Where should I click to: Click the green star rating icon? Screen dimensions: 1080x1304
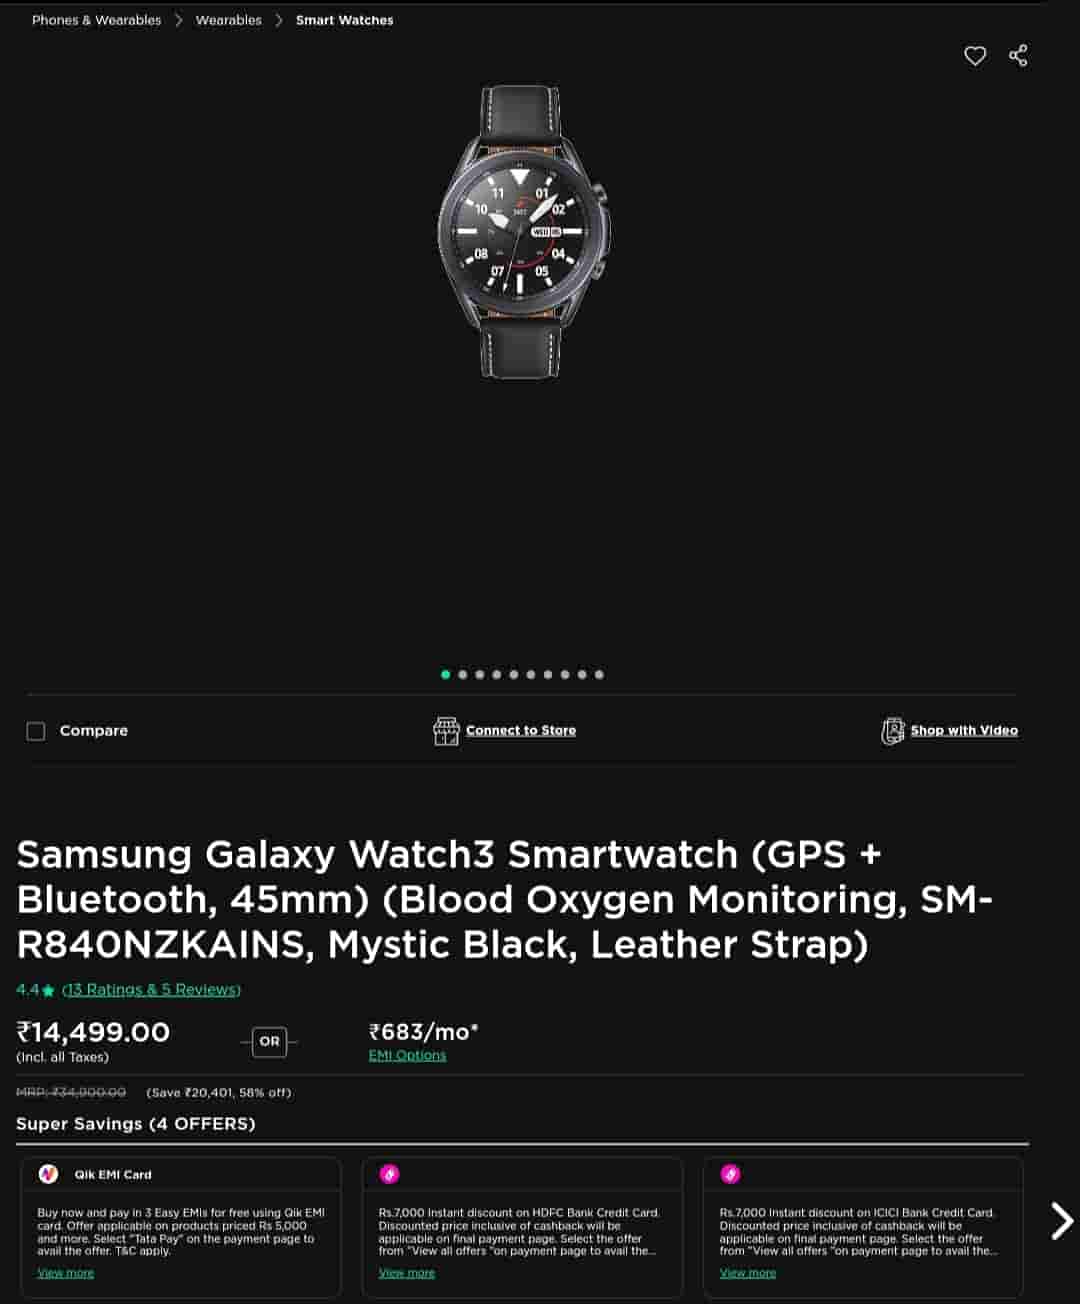48,990
